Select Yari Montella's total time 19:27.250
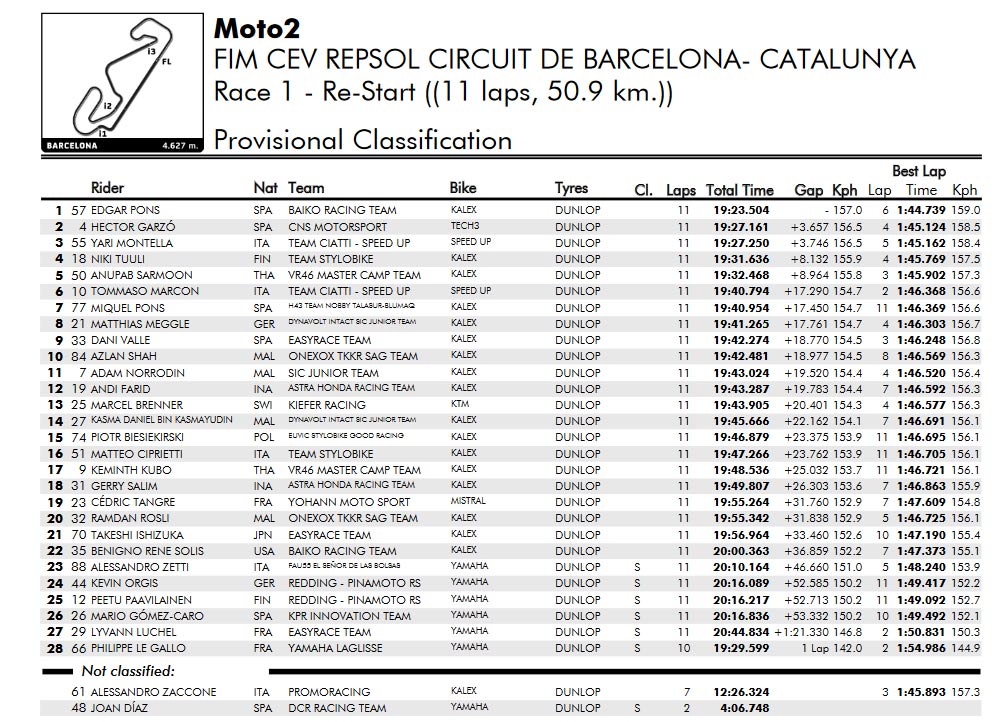The width and height of the screenshot is (1006, 722). pos(741,243)
